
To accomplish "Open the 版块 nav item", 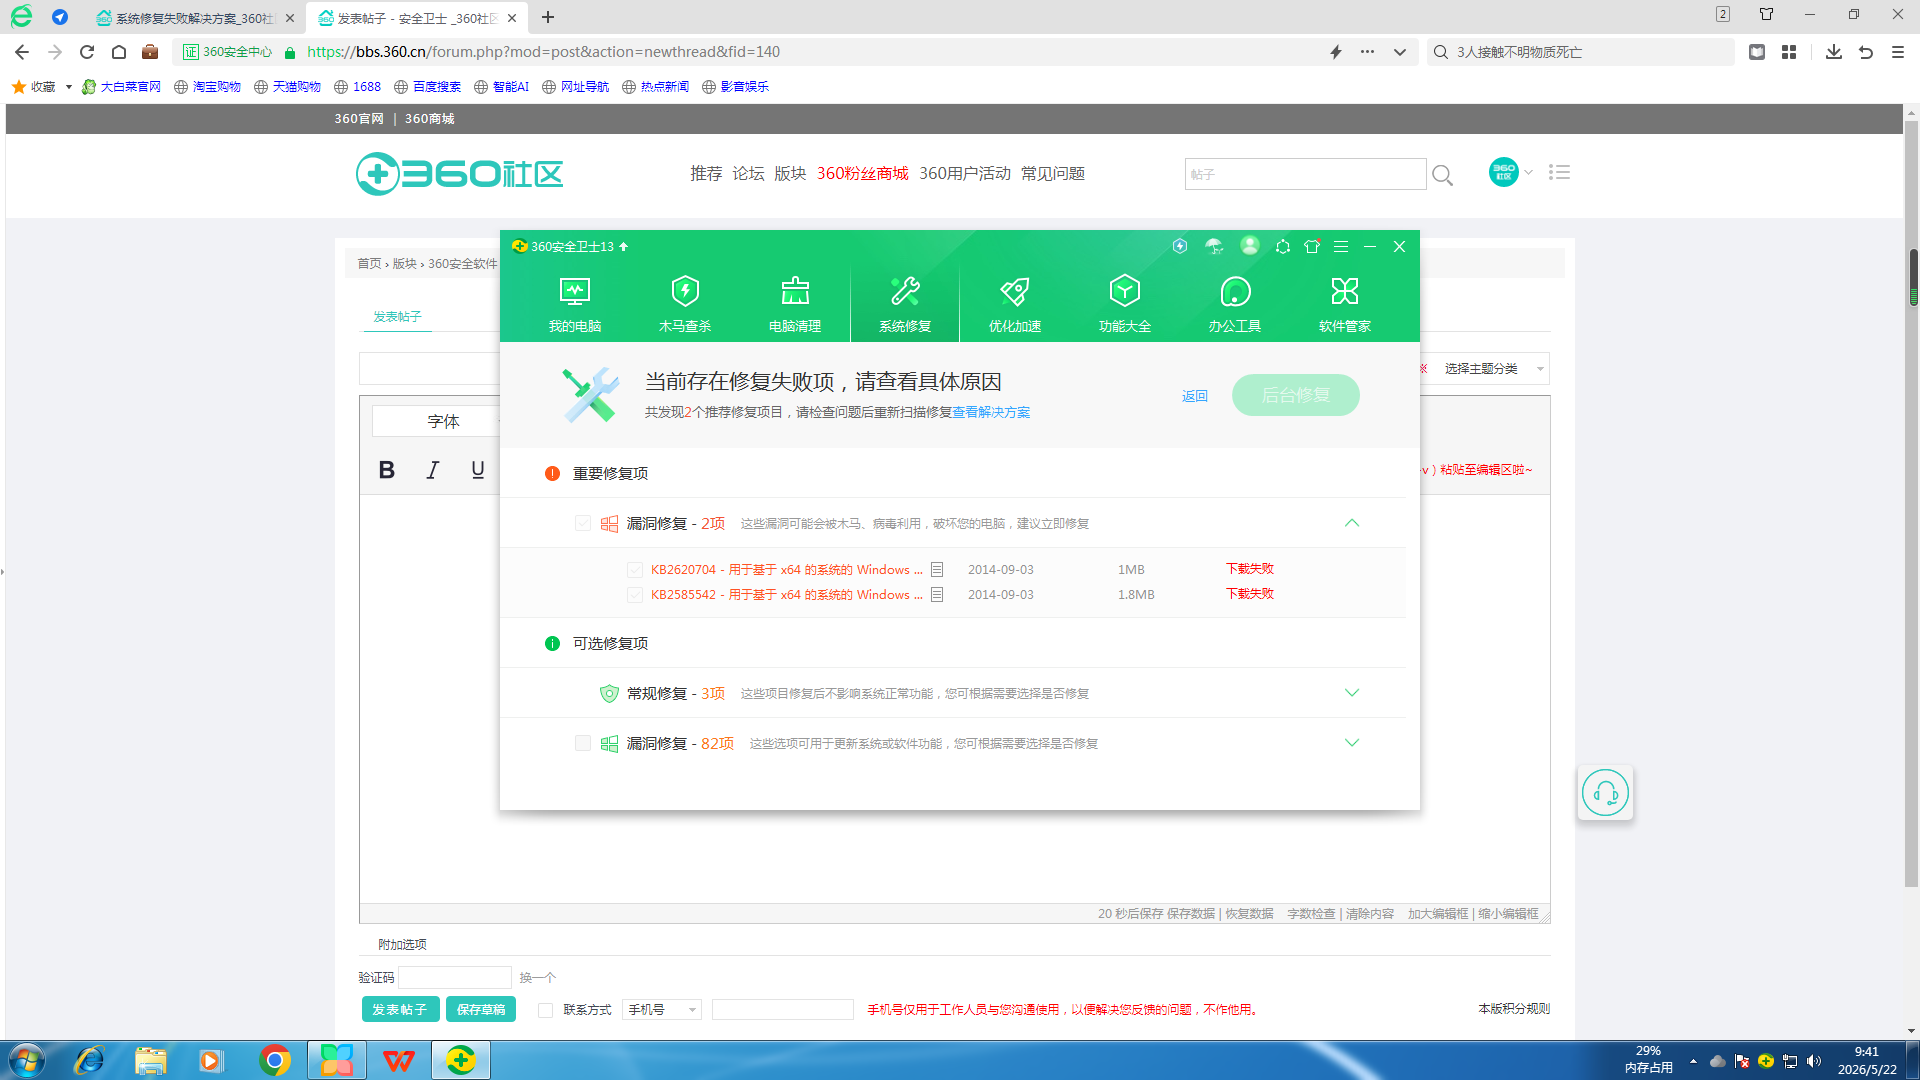I will [790, 174].
